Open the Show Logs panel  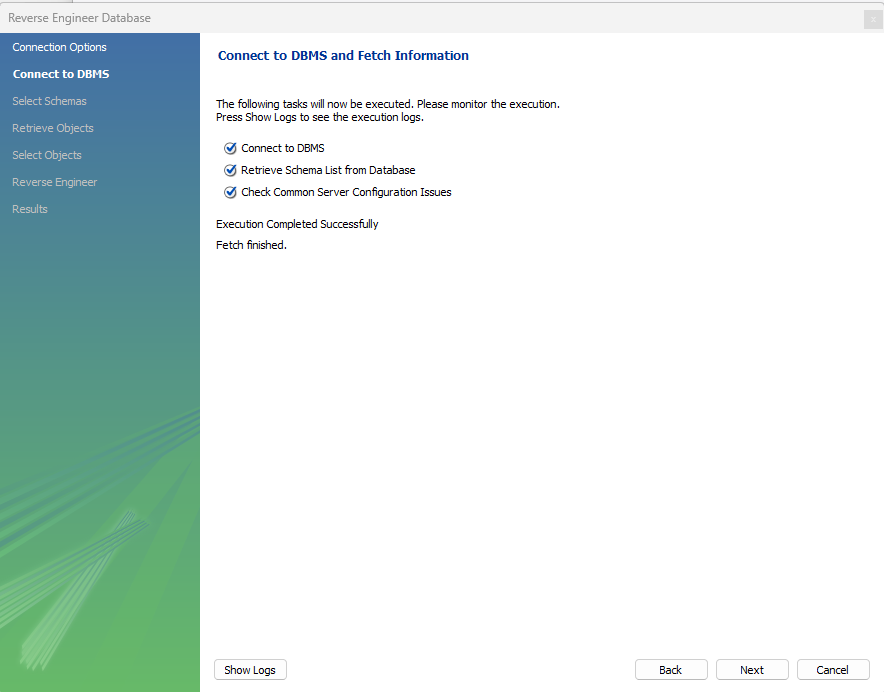(250, 670)
